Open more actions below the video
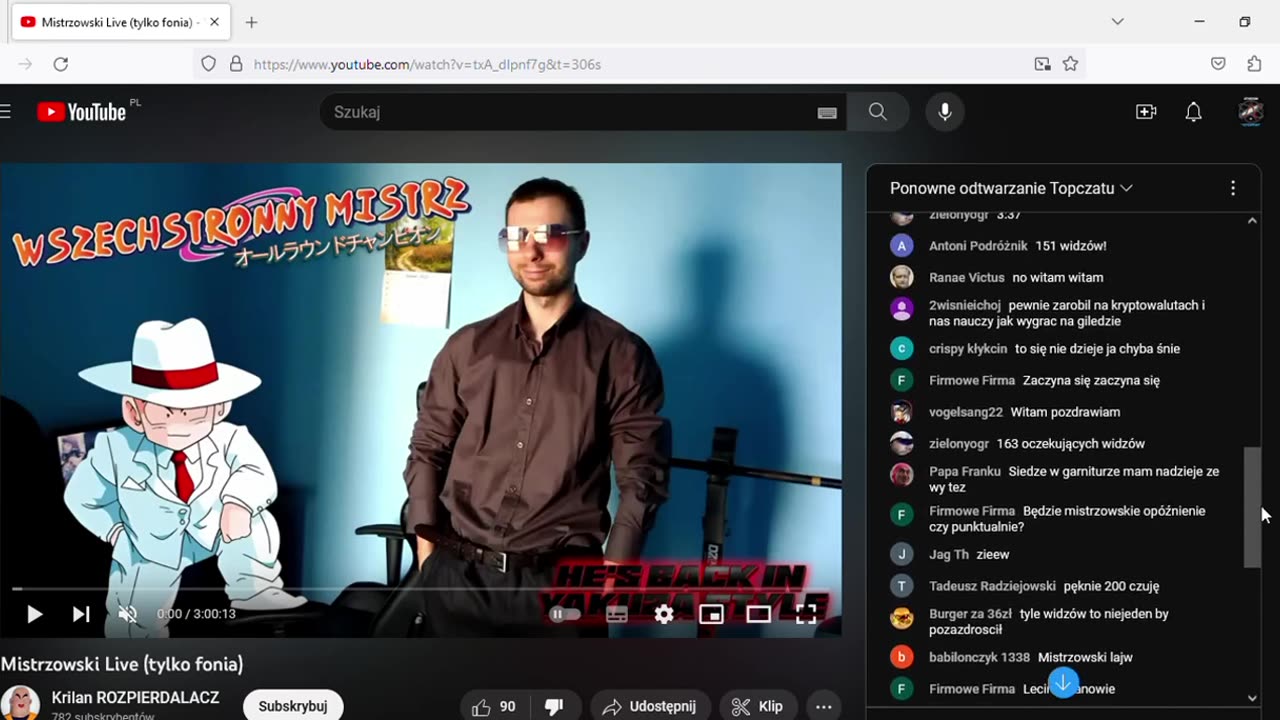This screenshot has width=1280, height=720. point(823,707)
